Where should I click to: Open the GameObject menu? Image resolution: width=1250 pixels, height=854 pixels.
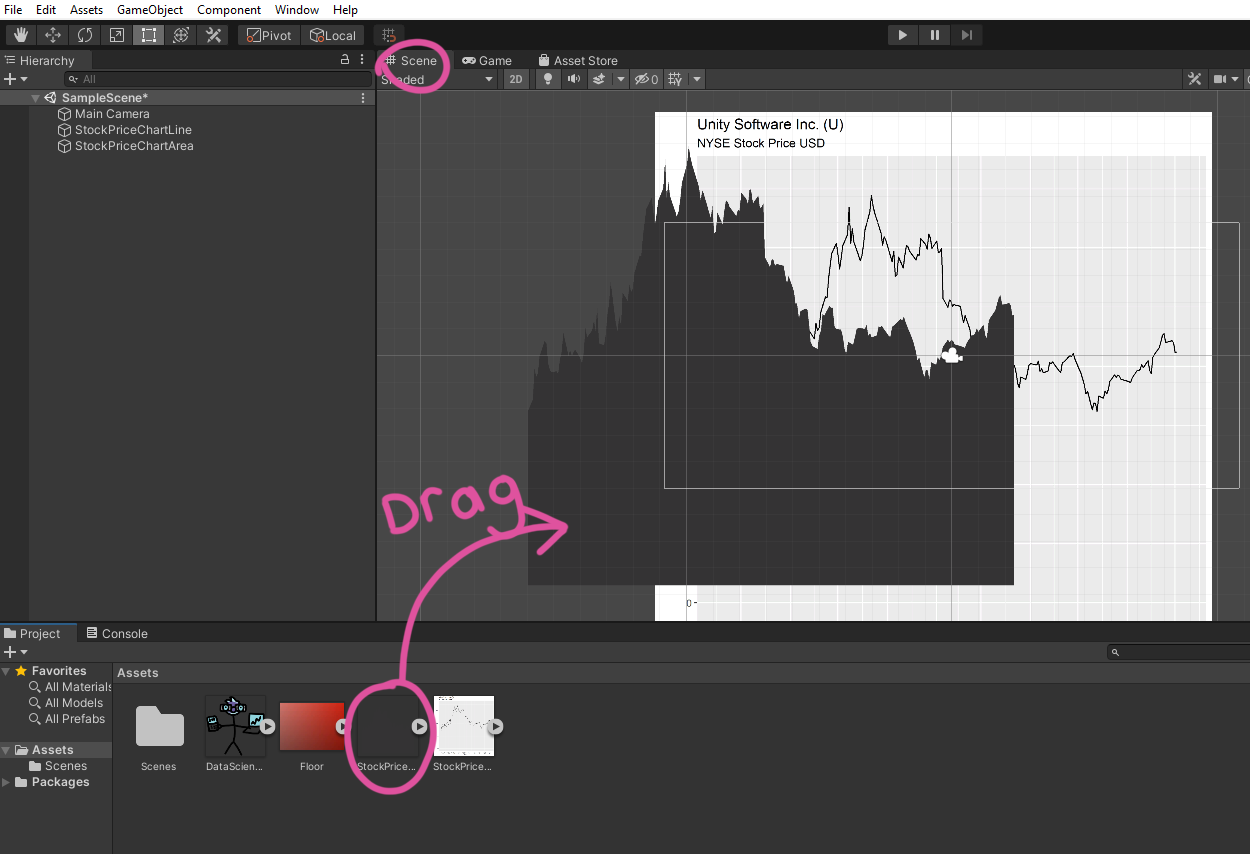150,9
